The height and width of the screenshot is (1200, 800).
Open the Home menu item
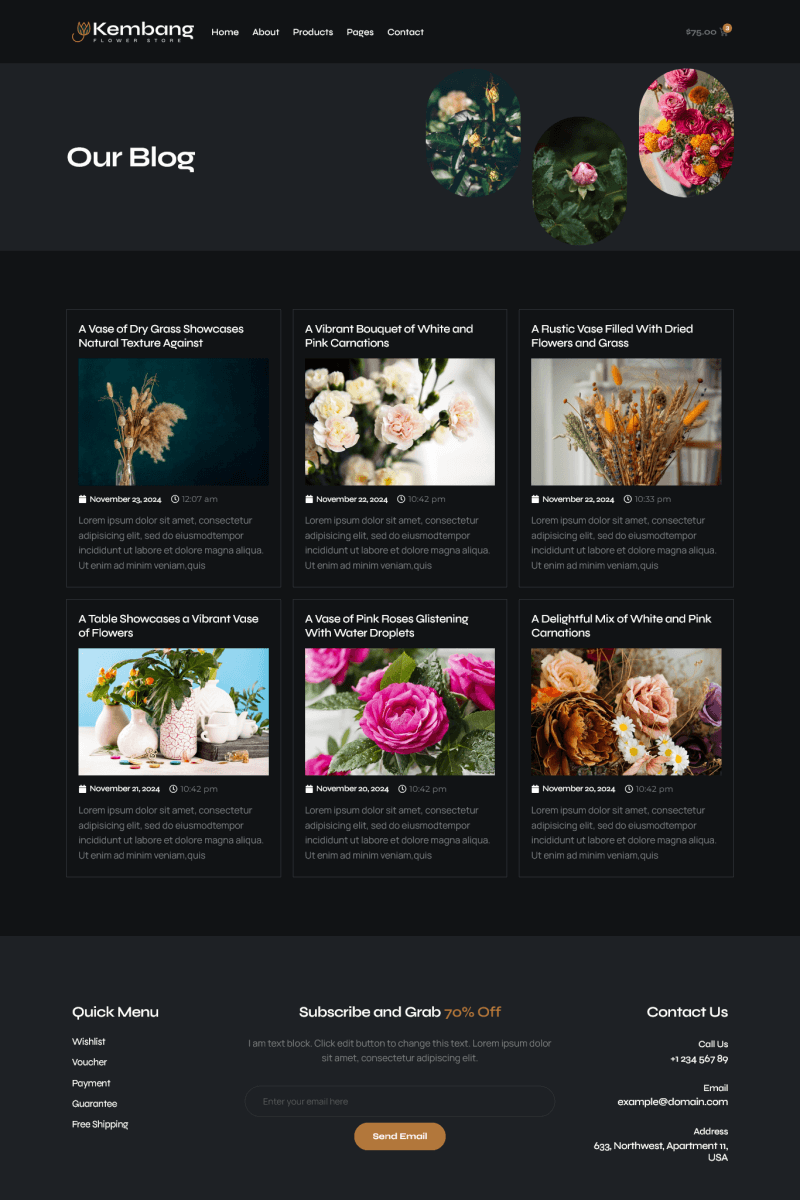click(225, 32)
